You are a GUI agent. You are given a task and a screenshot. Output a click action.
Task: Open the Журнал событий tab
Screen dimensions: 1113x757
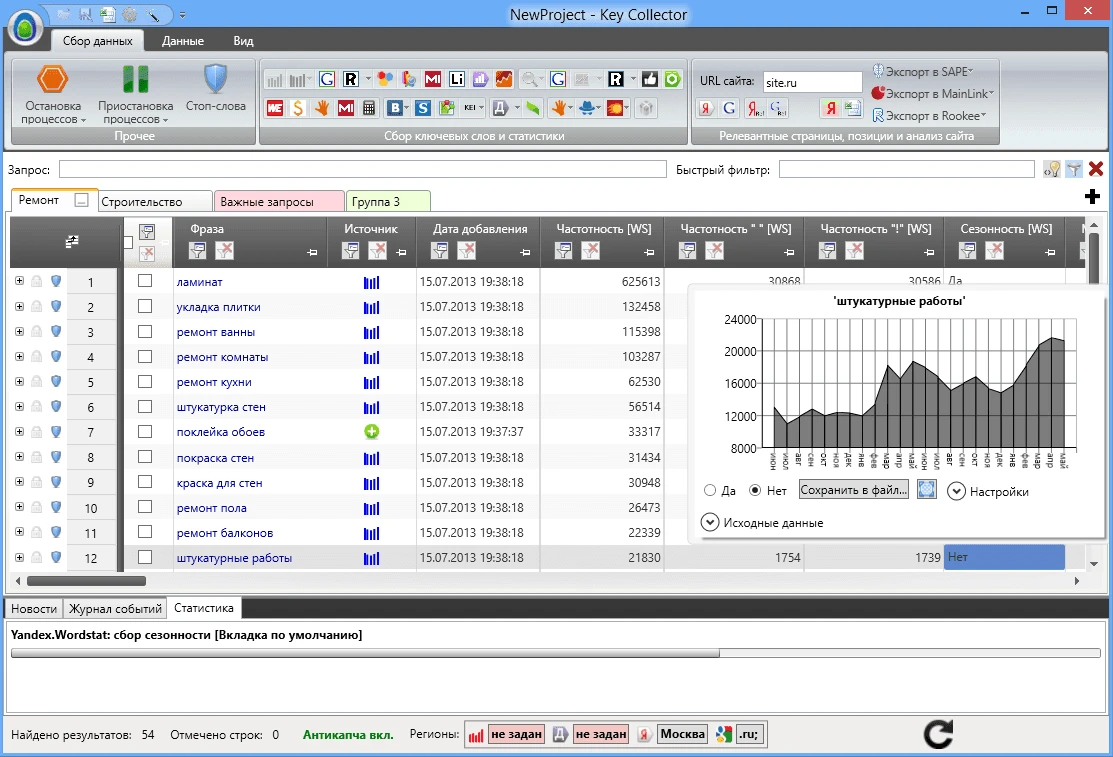pos(115,609)
